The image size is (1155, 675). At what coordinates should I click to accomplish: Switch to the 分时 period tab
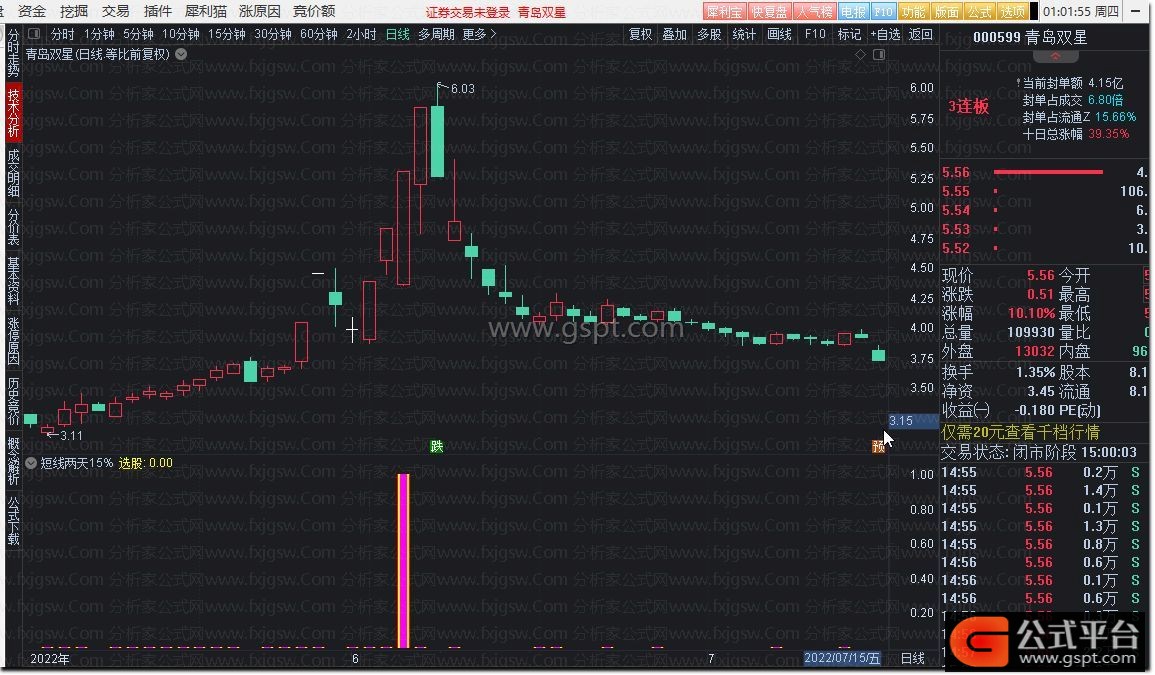[63, 34]
